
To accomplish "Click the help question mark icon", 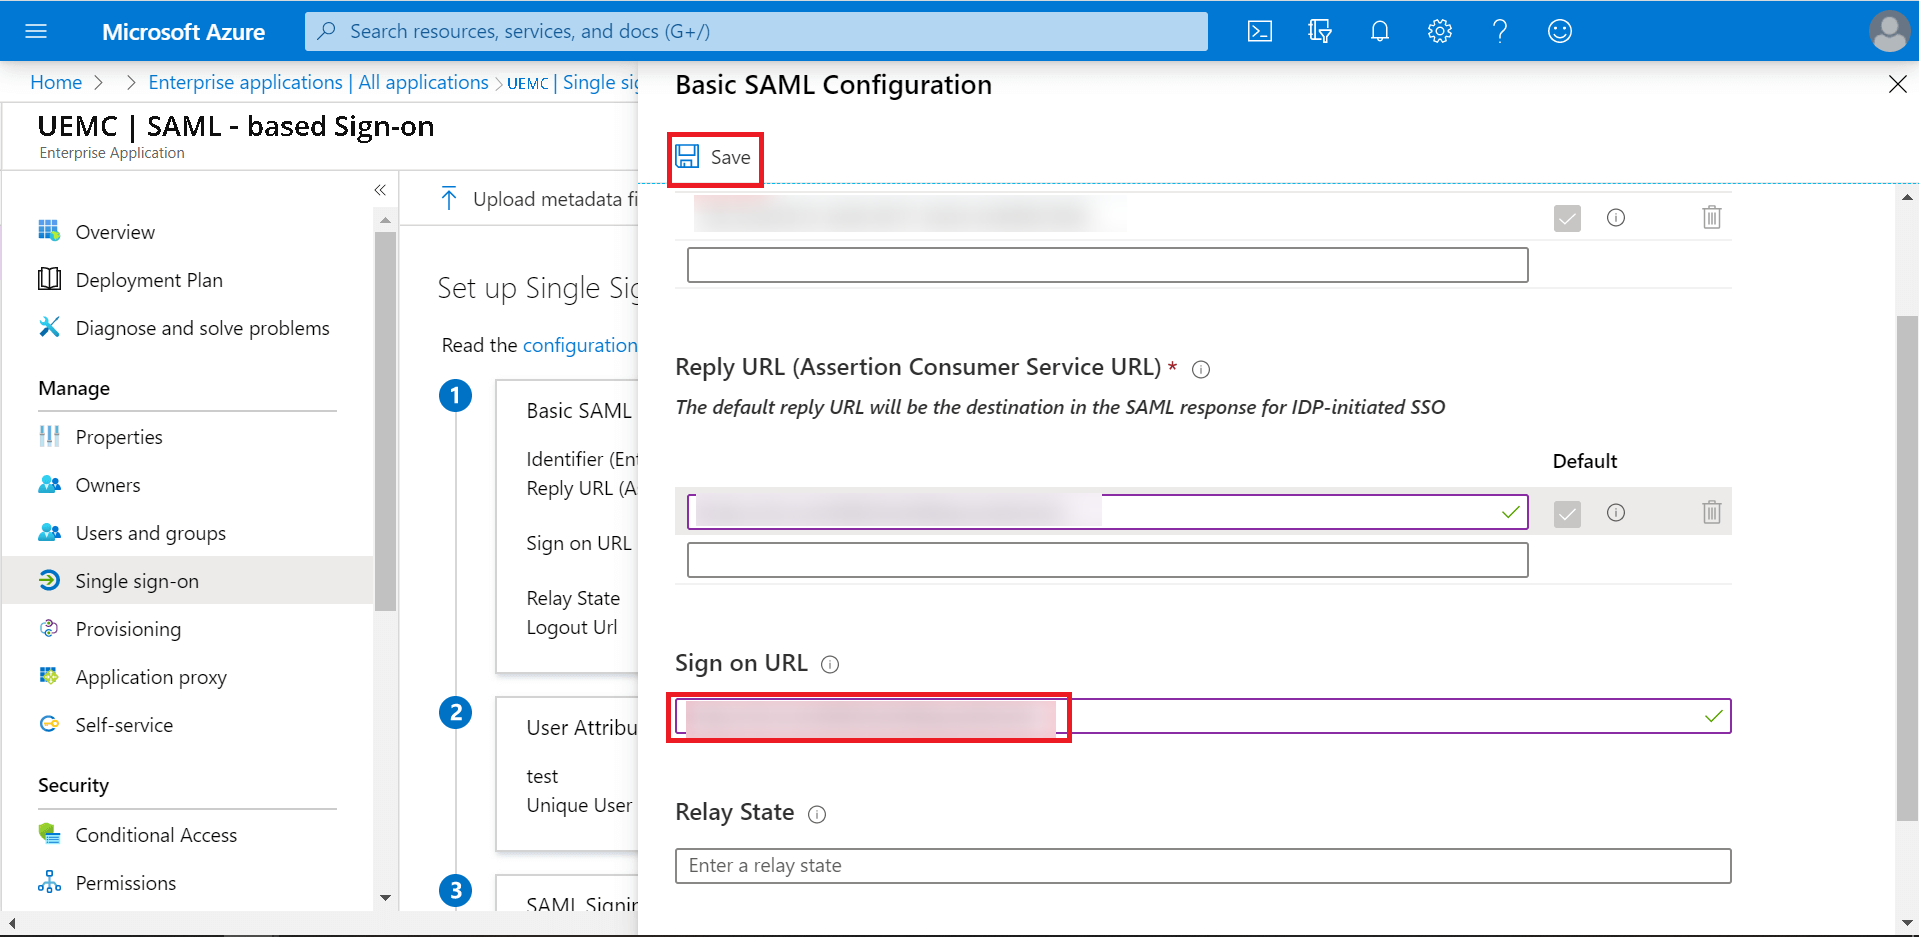I will tap(1500, 31).
